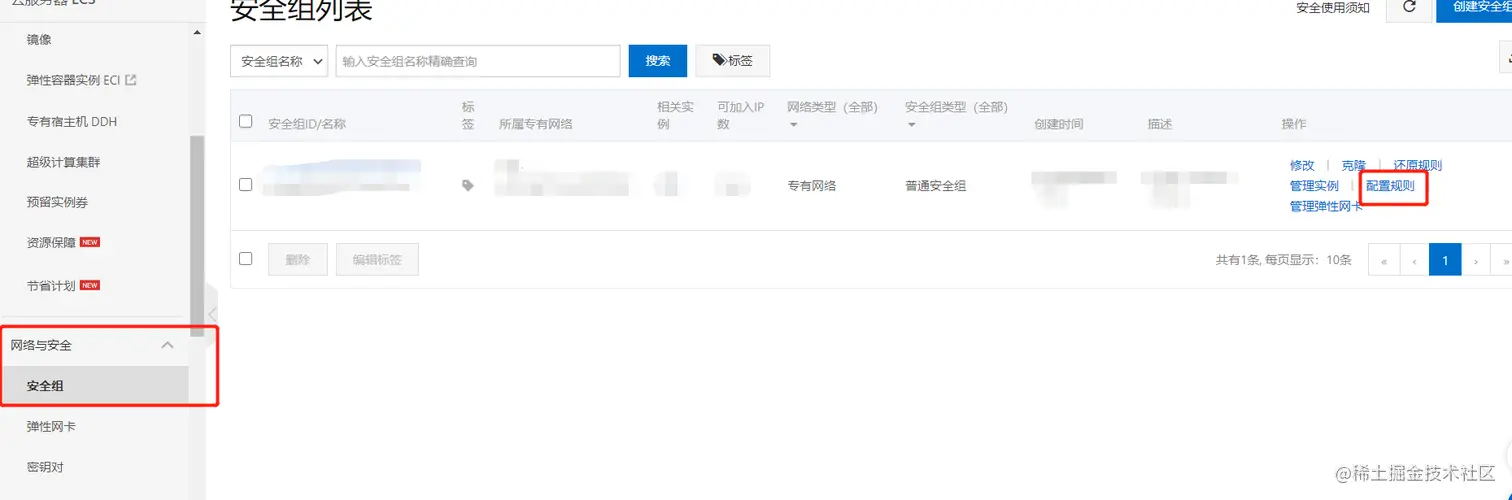Click the 管理实例 link
The width and height of the screenshot is (1512, 500).
tap(1314, 186)
